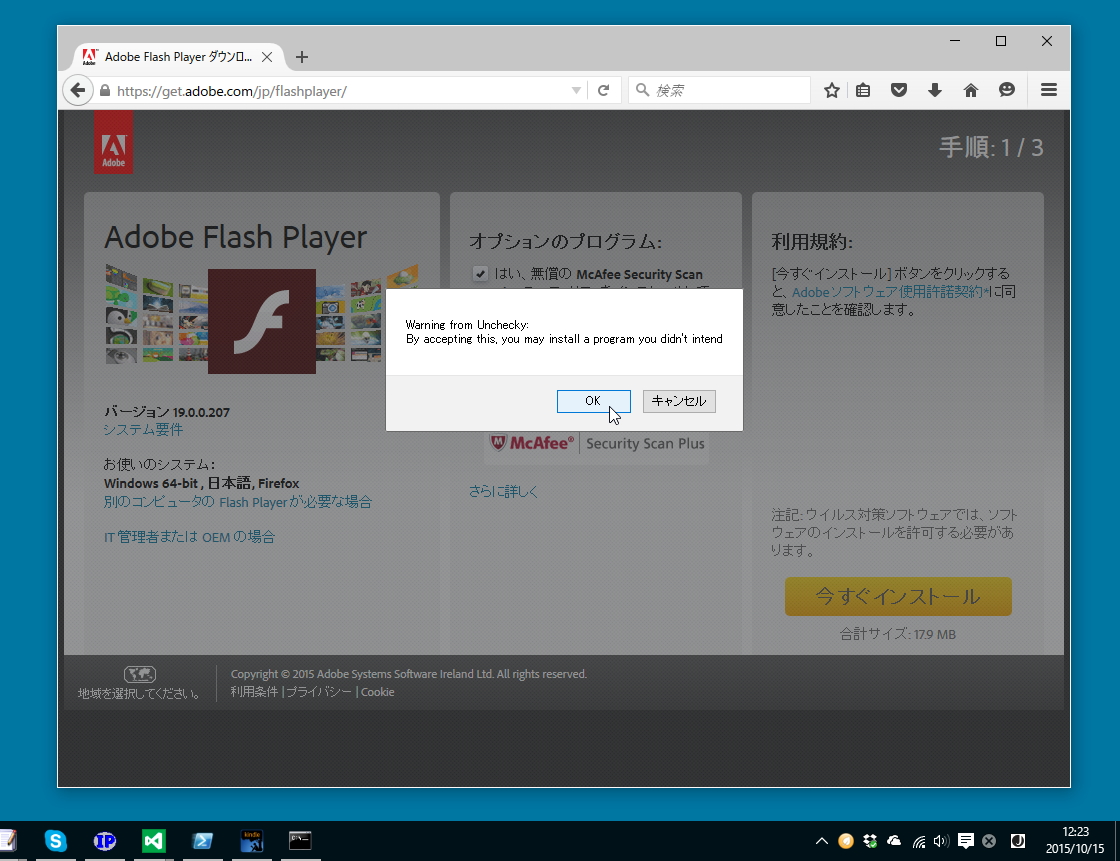Open the address bar history dropdown
Viewport: 1120px width, 861px height.
point(576,90)
